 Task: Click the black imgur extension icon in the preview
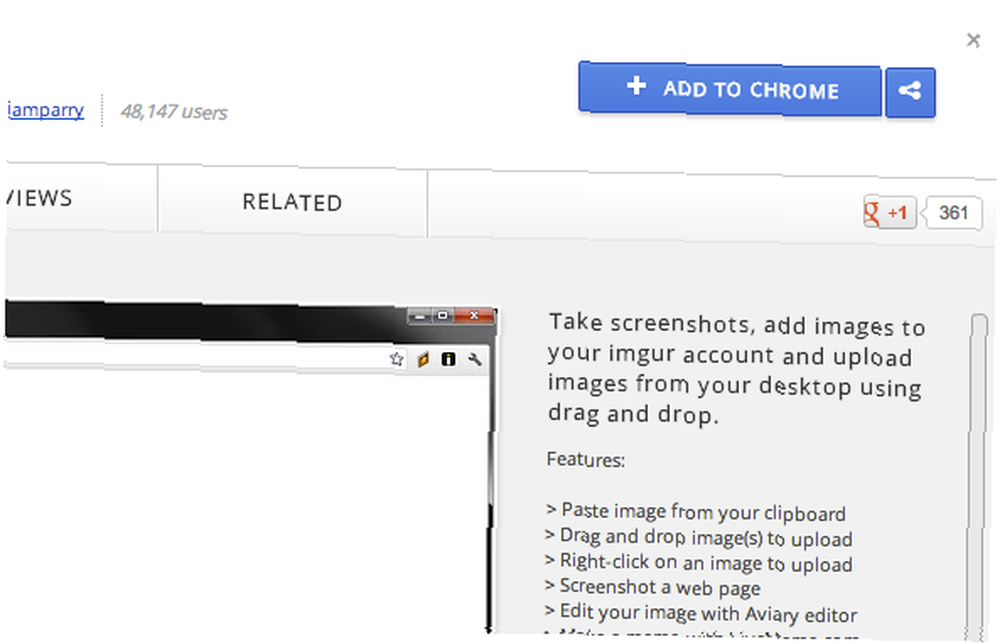coord(448,359)
